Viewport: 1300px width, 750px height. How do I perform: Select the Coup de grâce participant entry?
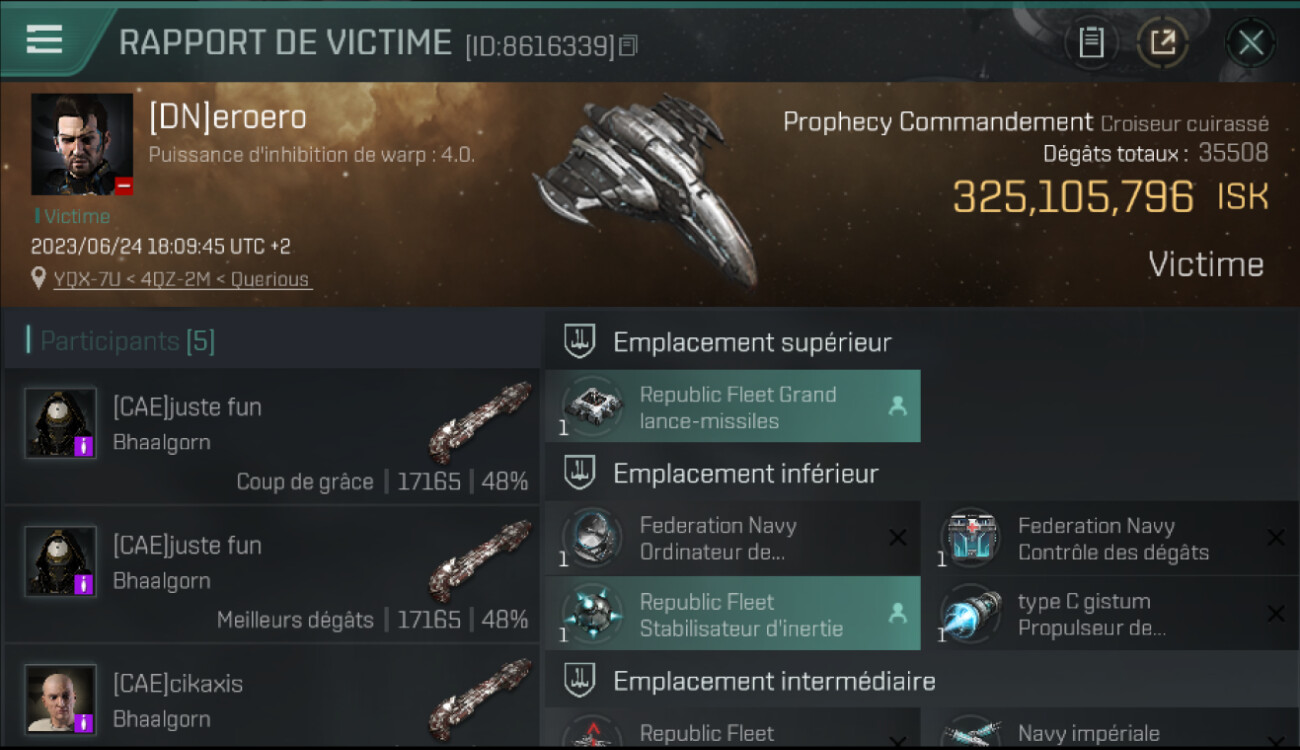pos(272,437)
